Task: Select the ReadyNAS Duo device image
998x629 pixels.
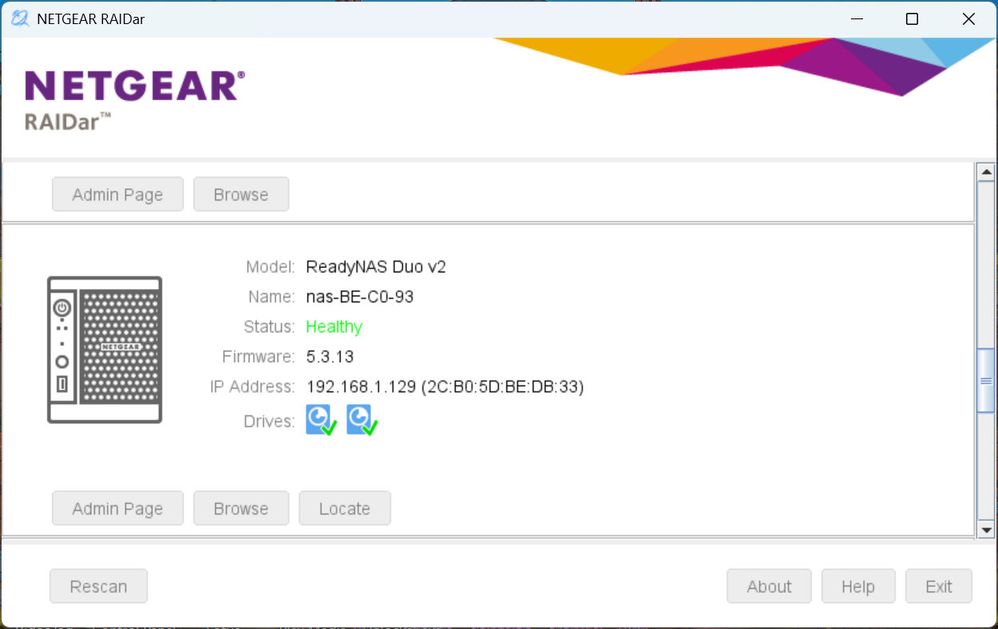Action: [x=105, y=350]
